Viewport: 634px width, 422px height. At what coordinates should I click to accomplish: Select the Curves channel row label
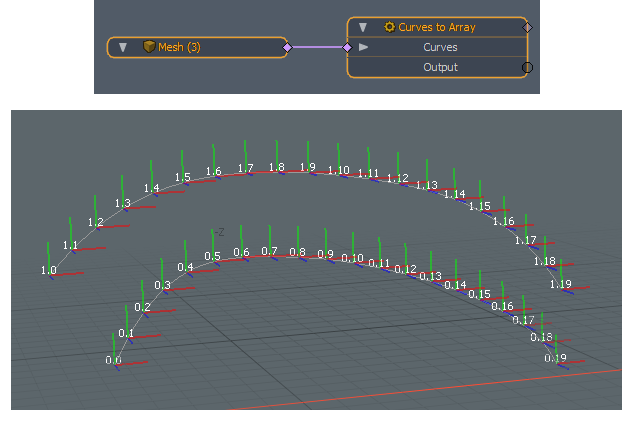tap(440, 47)
